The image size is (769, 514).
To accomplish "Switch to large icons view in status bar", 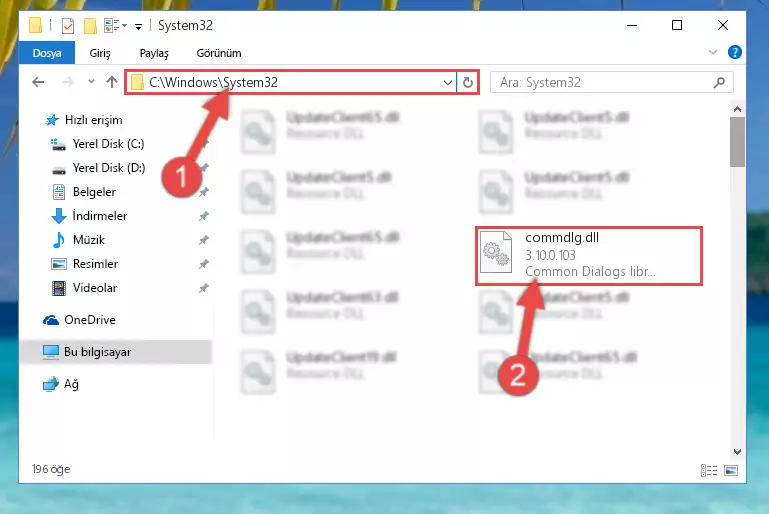I will [731, 470].
